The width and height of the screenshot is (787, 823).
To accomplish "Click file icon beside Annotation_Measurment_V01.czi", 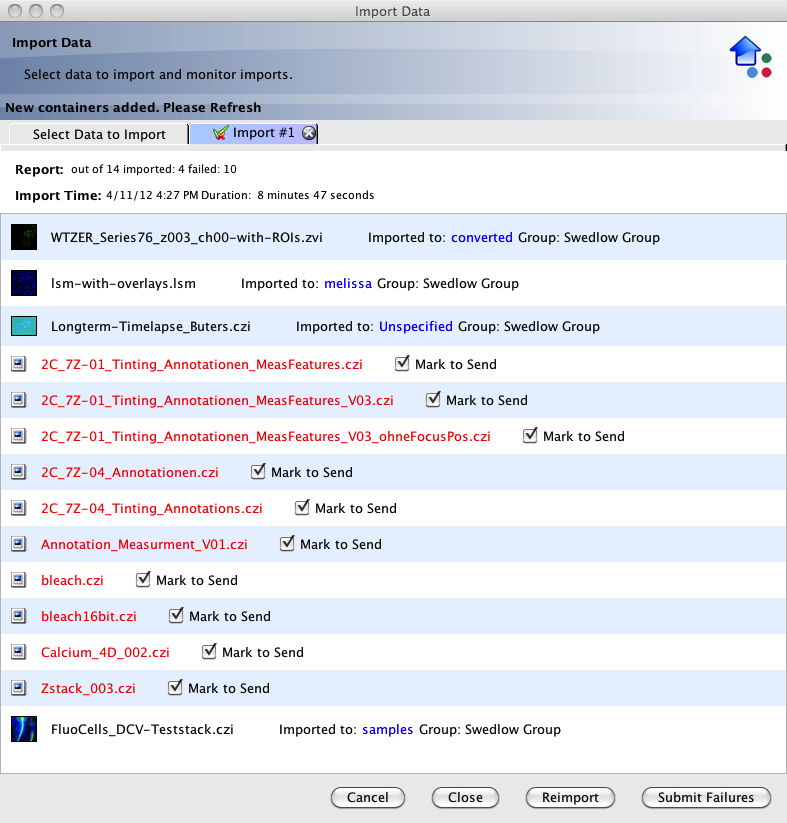I will pyautogui.click(x=18, y=544).
